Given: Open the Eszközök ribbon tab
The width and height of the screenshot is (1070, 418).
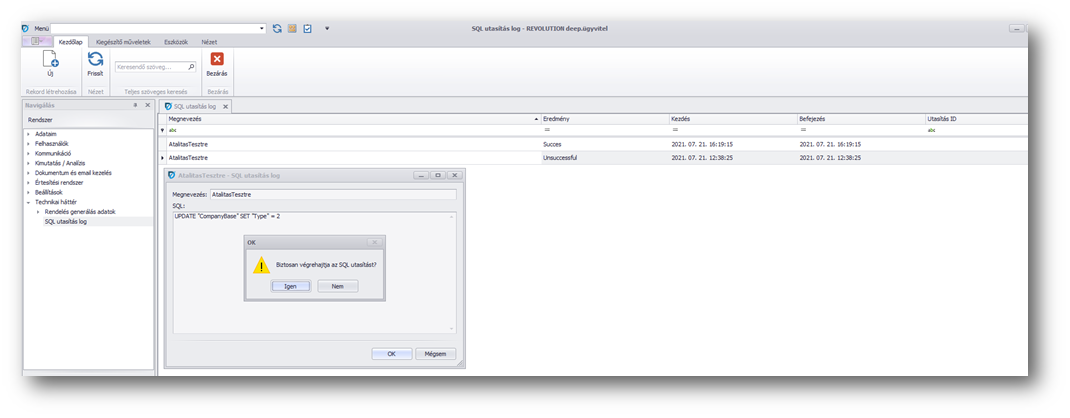Looking at the screenshot, I should [x=176, y=42].
